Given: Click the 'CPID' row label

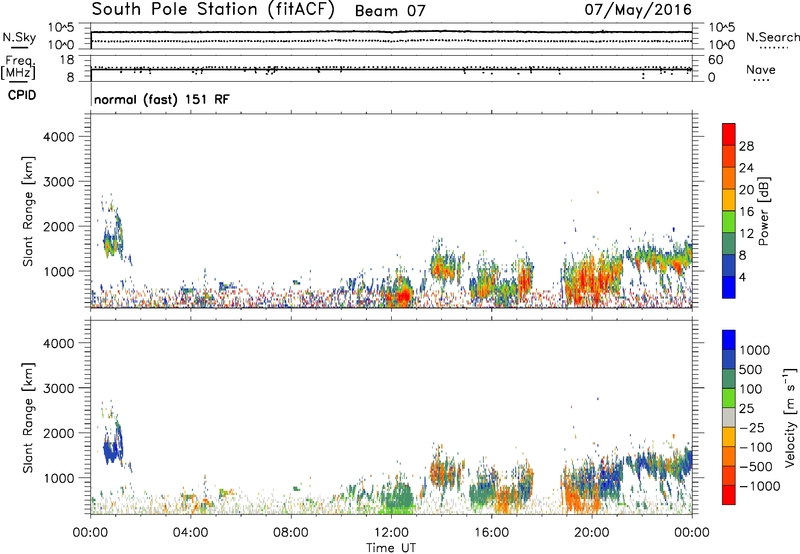Looking at the screenshot, I should 22,95.
